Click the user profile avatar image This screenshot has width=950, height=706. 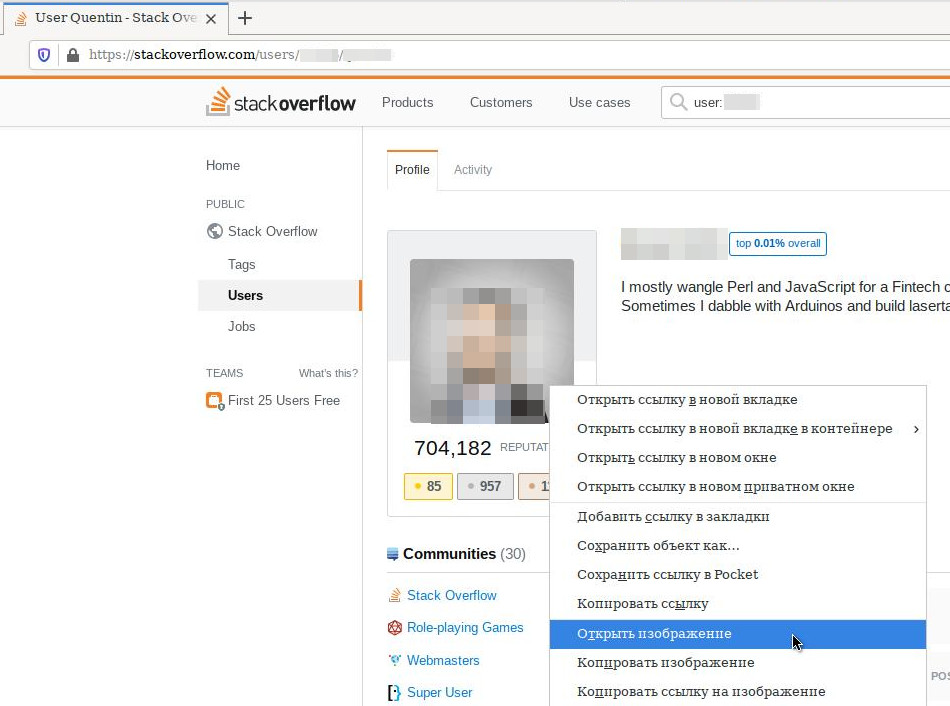coord(491,341)
